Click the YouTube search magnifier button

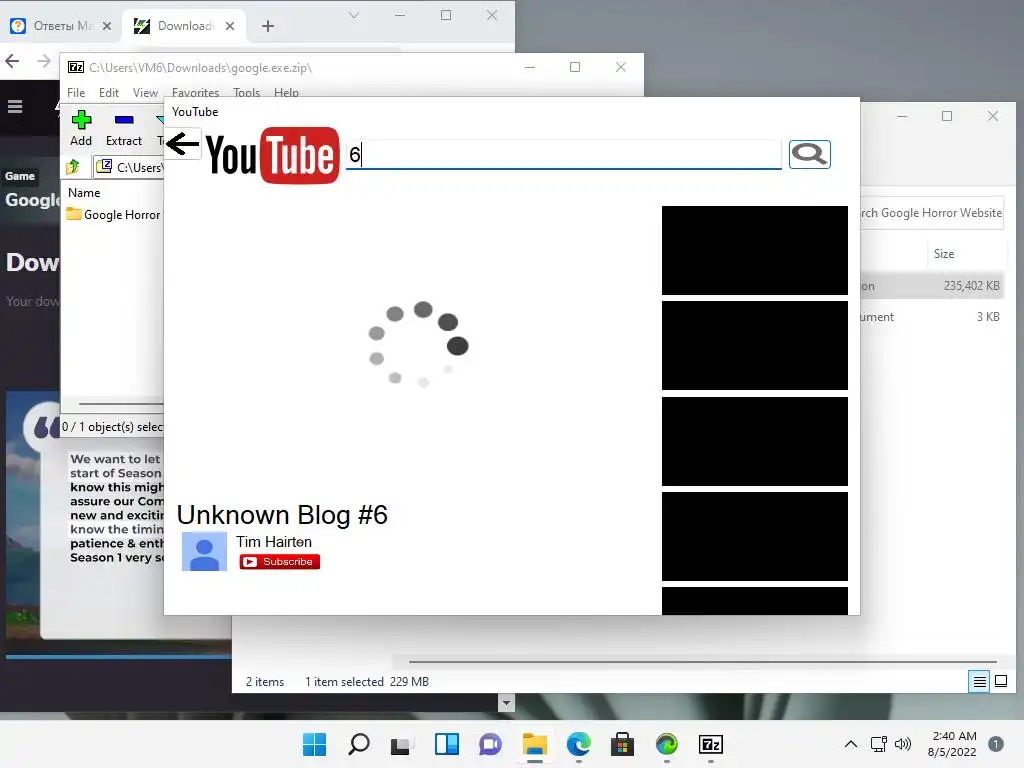tap(809, 154)
